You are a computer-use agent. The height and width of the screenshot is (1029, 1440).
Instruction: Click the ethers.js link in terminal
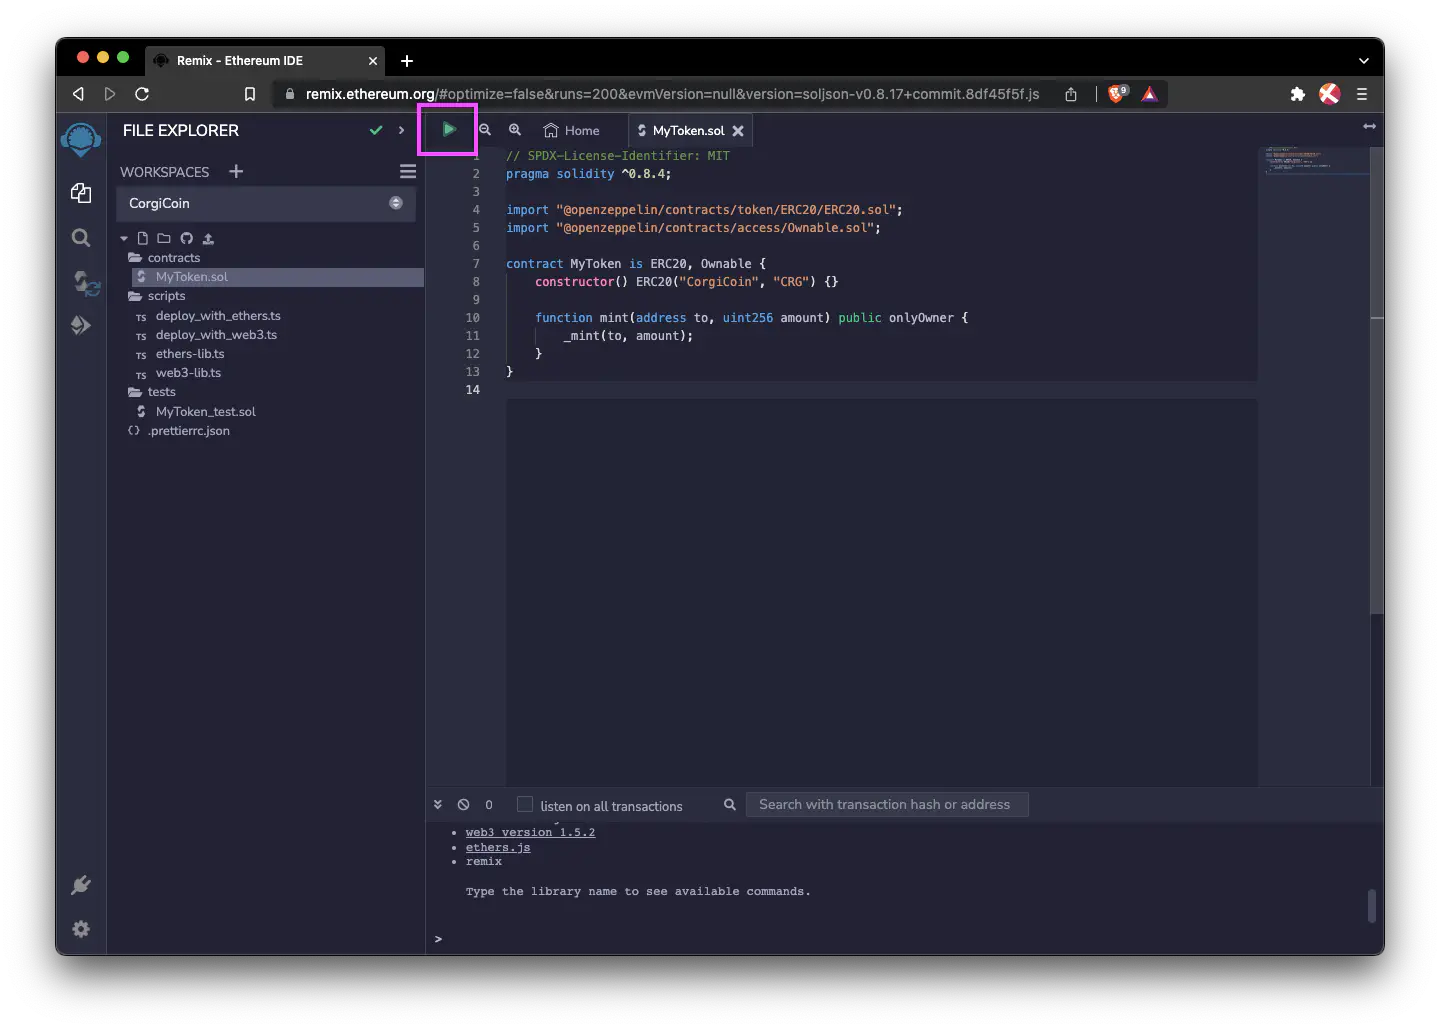498,847
